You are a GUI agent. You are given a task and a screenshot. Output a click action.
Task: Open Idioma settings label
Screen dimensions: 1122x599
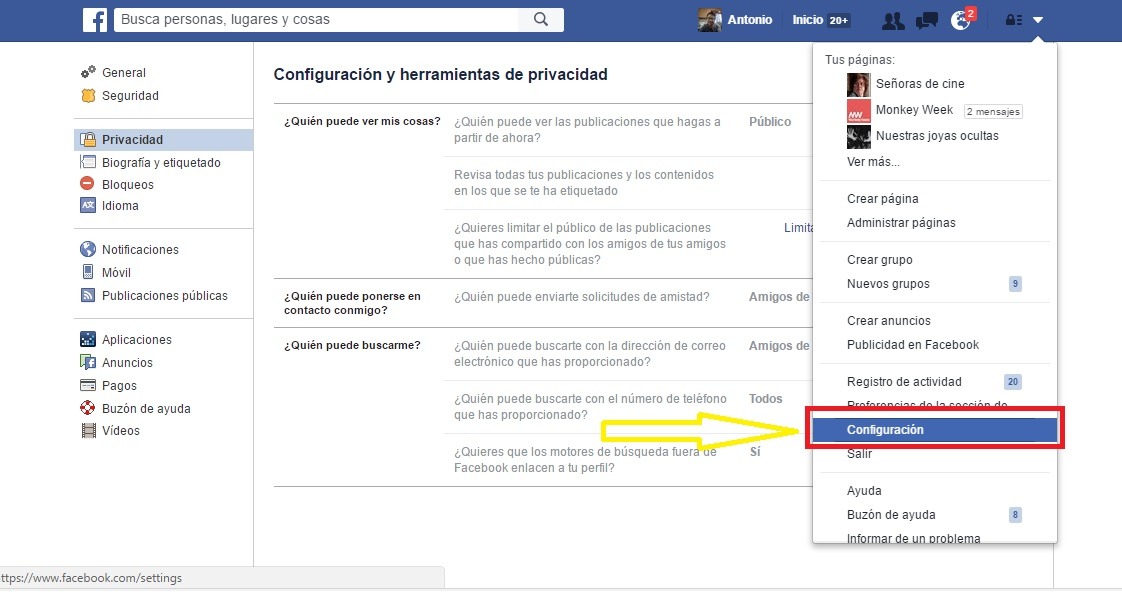pyautogui.click(x=120, y=205)
